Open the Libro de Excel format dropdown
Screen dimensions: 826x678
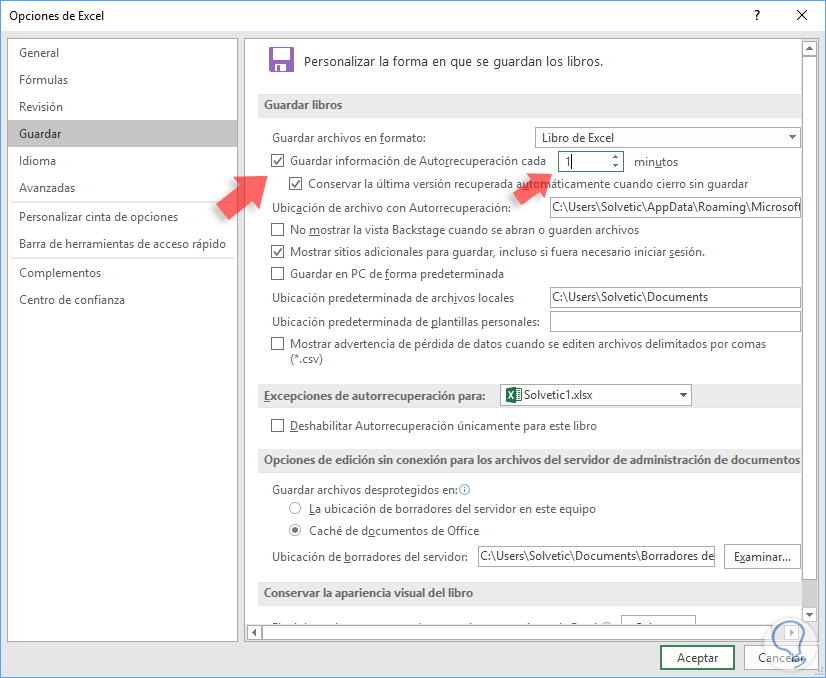point(667,137)
